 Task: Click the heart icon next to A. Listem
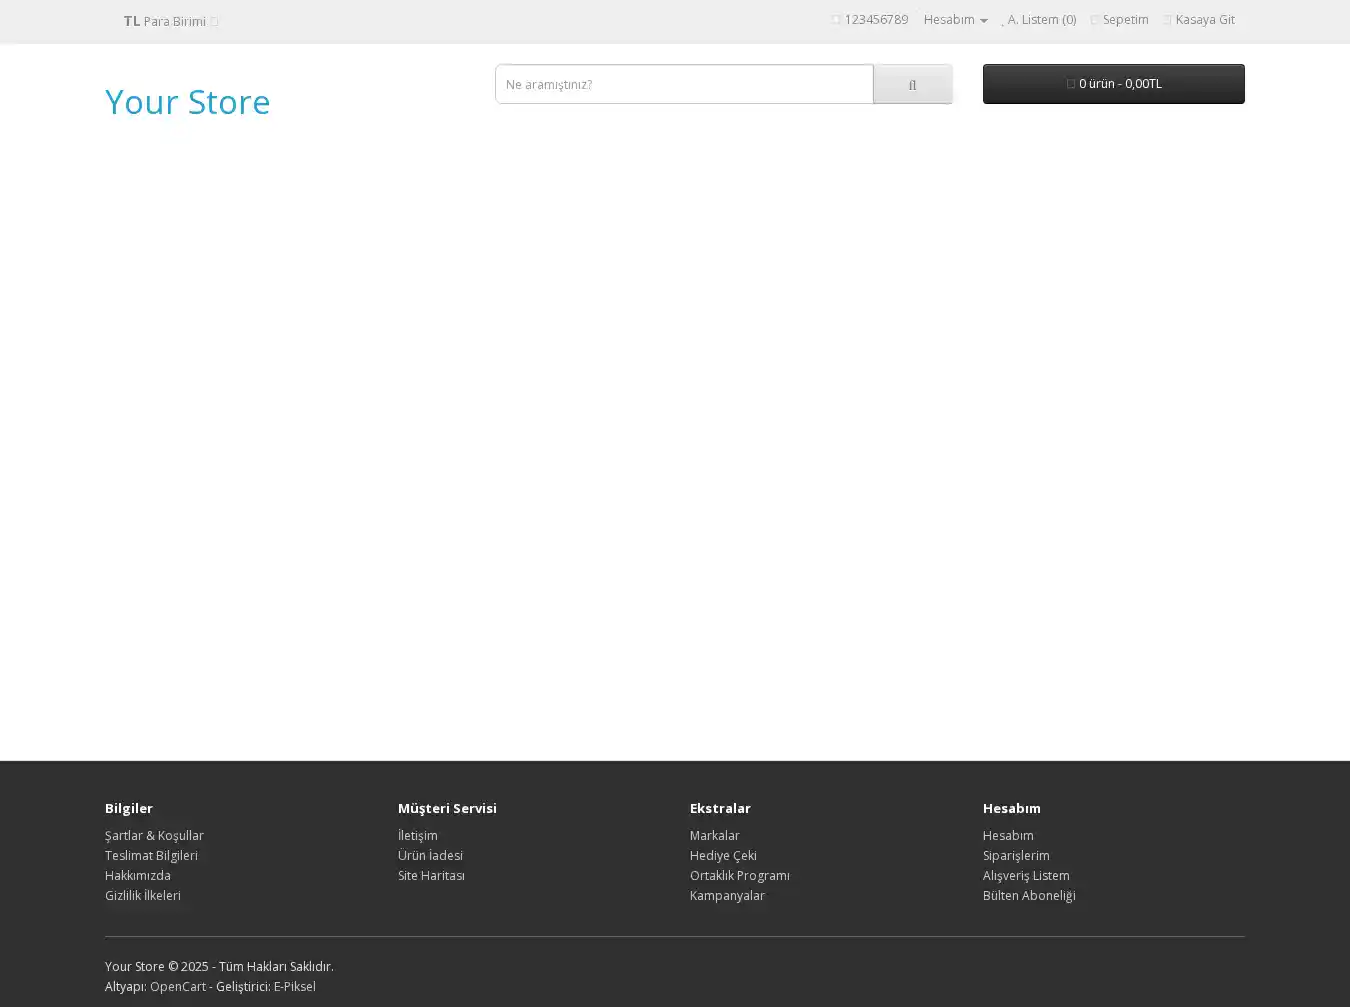[1002, 21]
